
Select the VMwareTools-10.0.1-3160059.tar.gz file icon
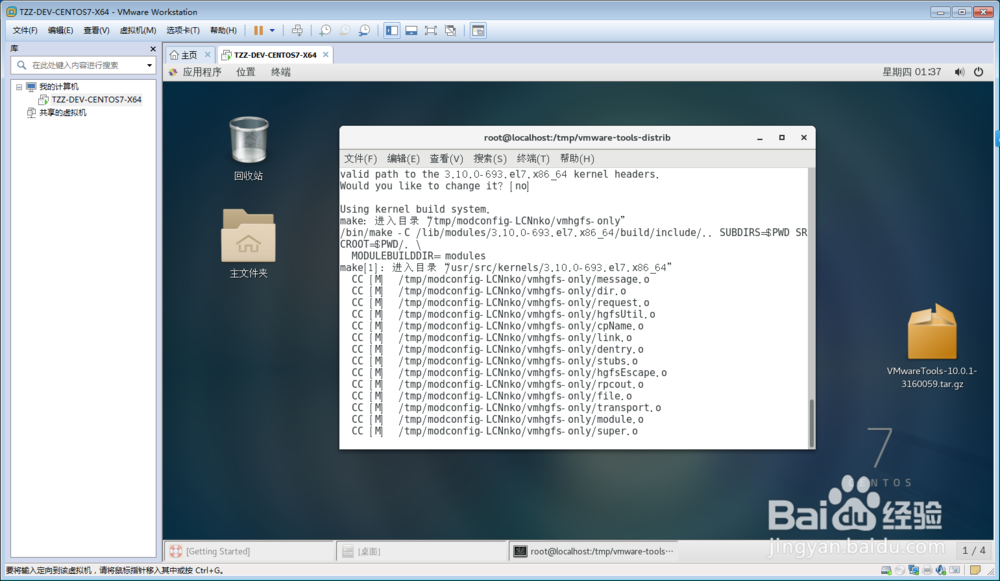(x=932, y=346)
